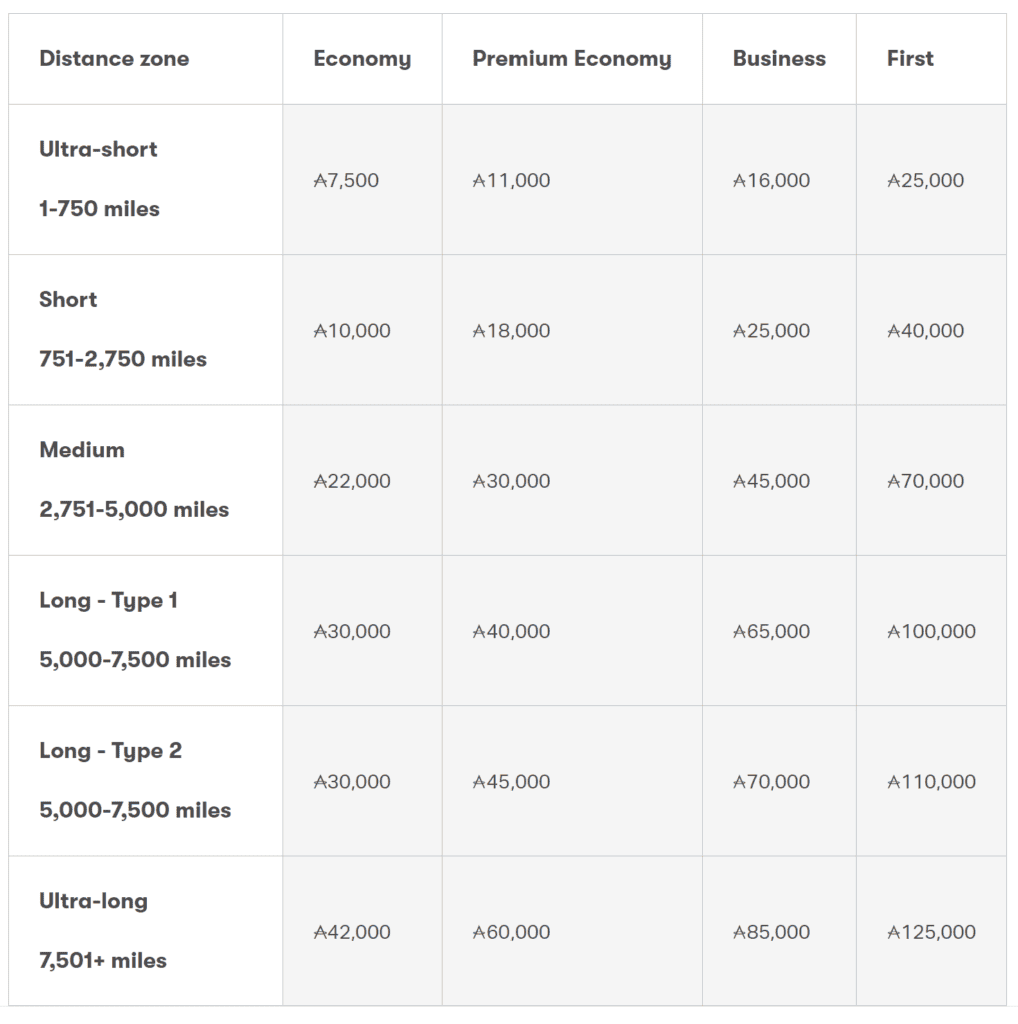This screenshot has height=1024, width=1018.
Task: Select the Medium zone row label
Action: click(82, 450)
